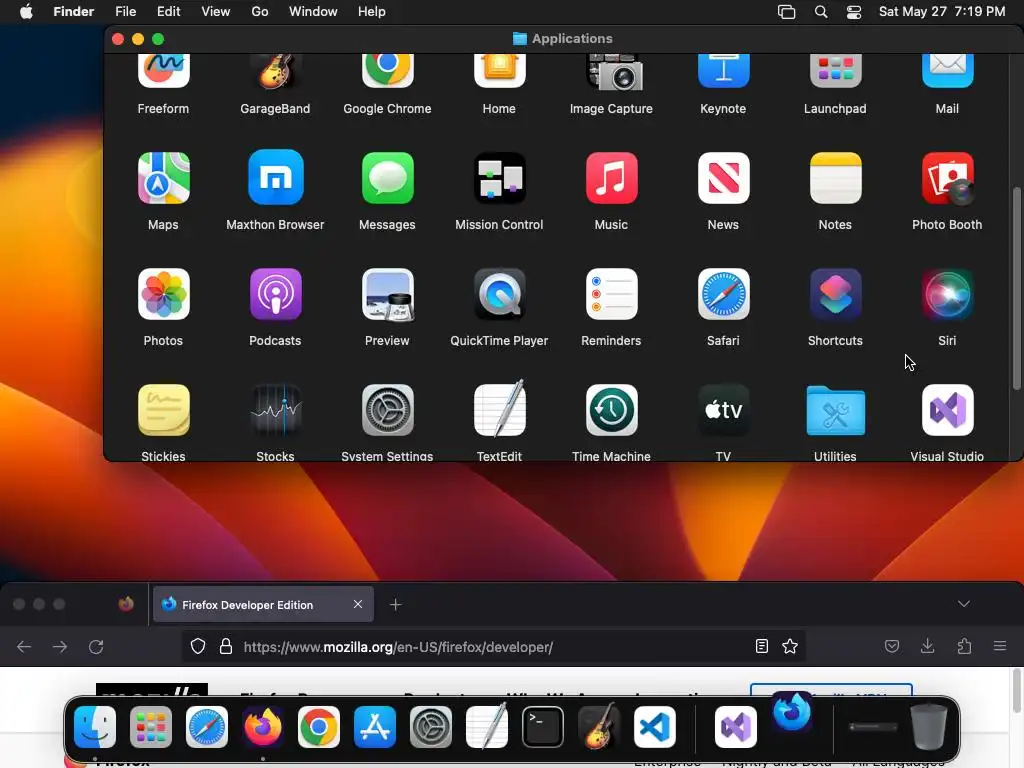Open Terminal from the Dock
The image size is (1024, 768).
coord(543,727)
